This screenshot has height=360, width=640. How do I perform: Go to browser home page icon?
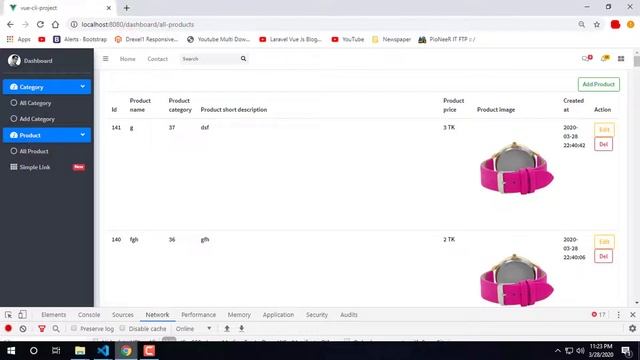tap(55, 24)
